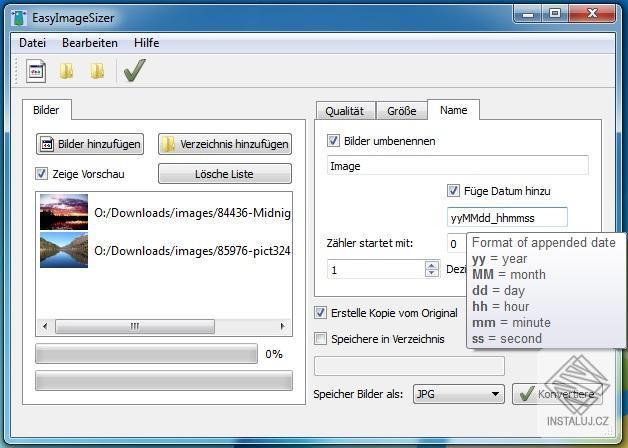The height and width of the screenshot is (448, 628).
Task: Click the green checkmark convert toolbar icon
Action: click(x=134, y=70)
